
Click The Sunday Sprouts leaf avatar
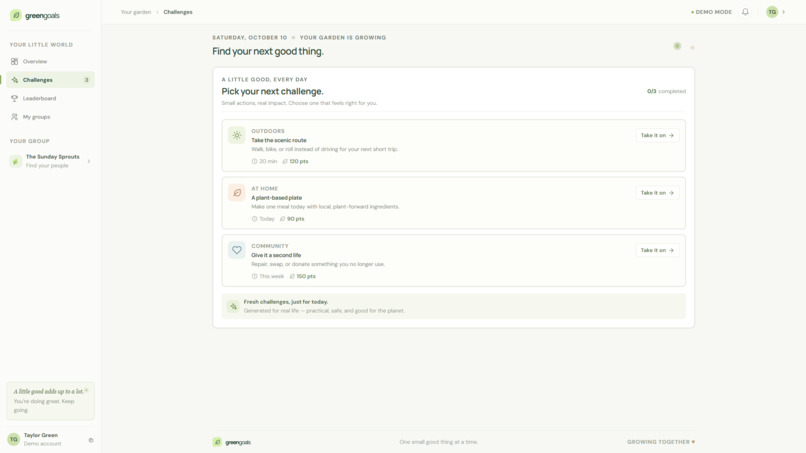(15, 161)
